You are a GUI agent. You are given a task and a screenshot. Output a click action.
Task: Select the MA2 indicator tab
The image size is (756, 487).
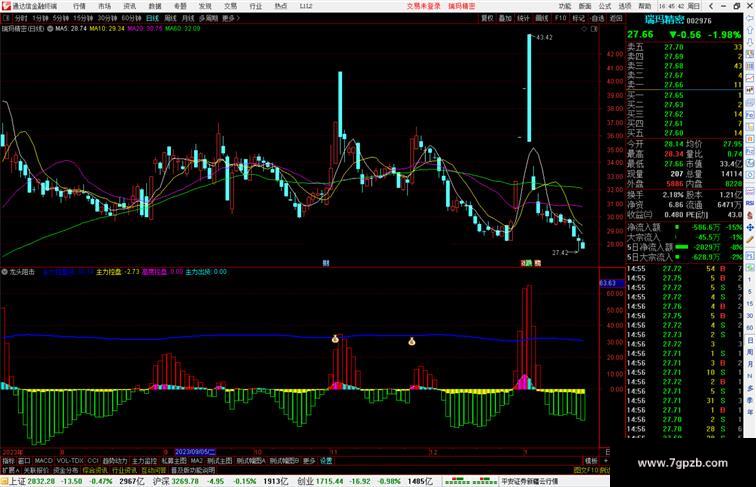196,461
